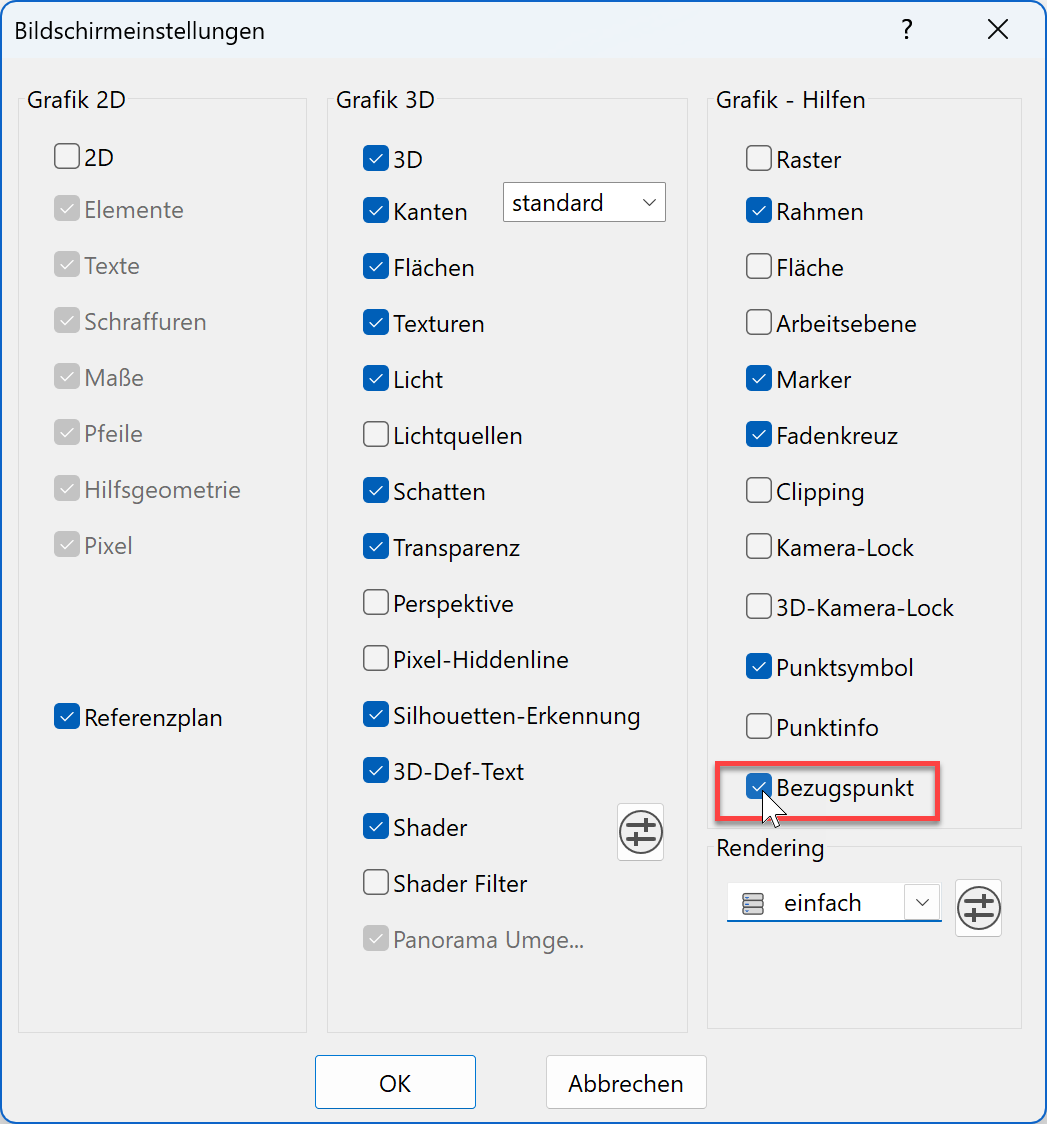The image size is (1047, 1124).
Task: Toggle Pixel-Hiddenline checkbox
Action: coord(376,659)
